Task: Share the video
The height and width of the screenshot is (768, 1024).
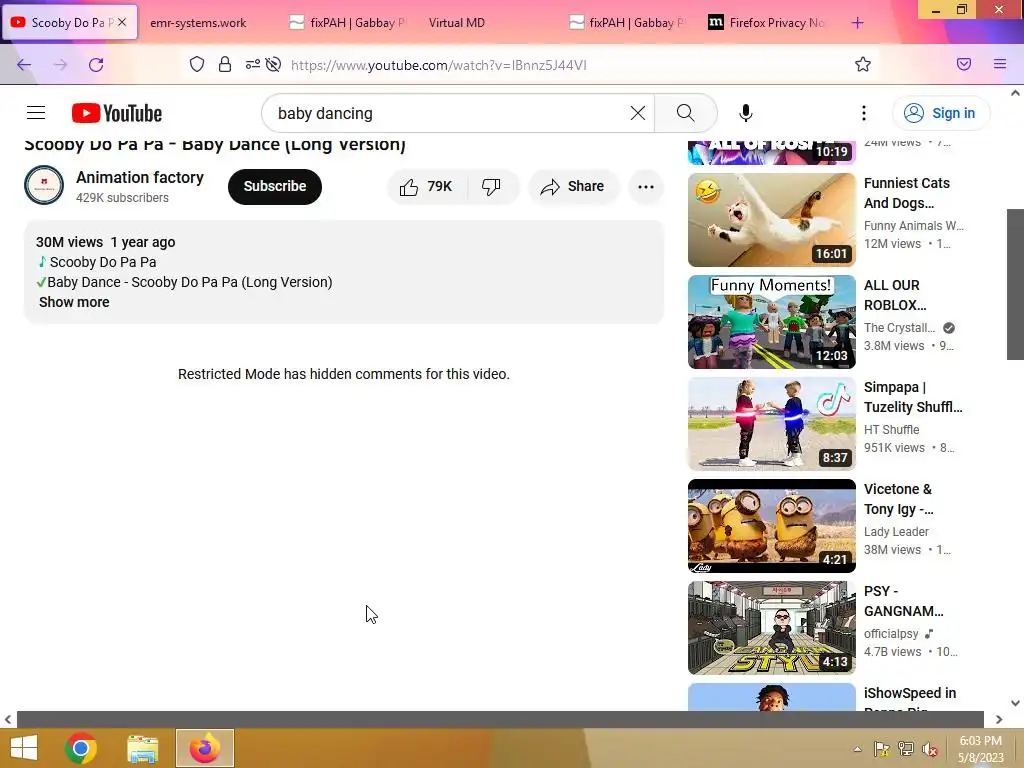Action: click(x=572, y=187)
